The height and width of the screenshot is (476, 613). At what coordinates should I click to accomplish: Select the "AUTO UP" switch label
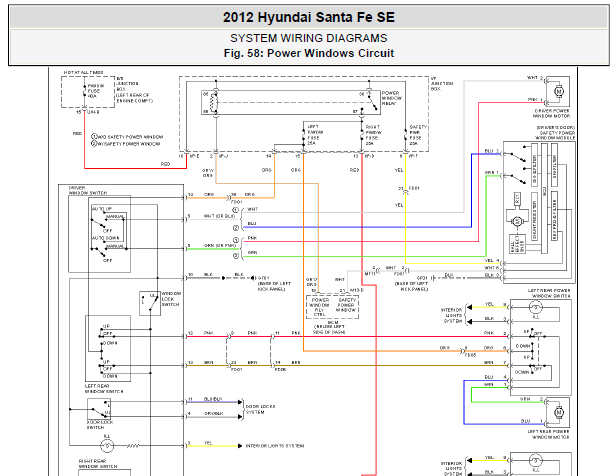coord(102,209)
